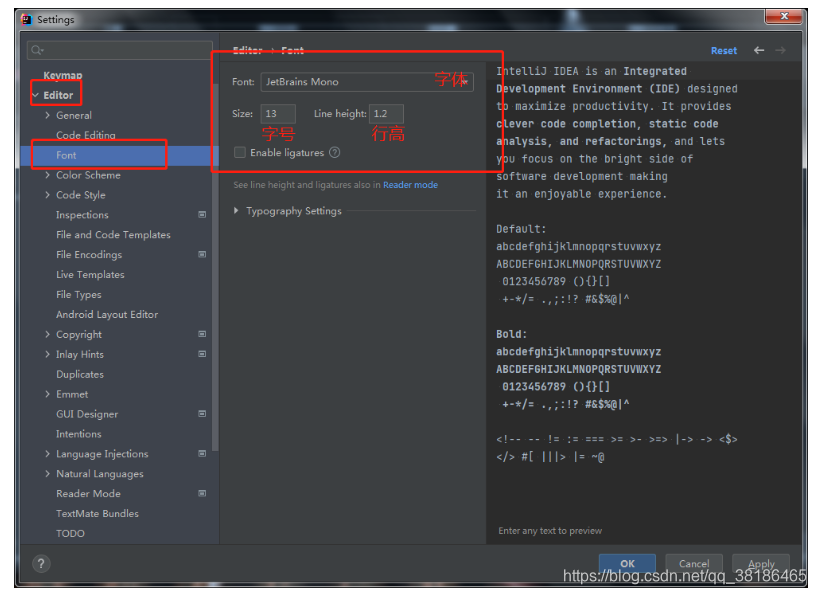Confirm with the OK button
This screenshot has height=595, width=817.
coord(627,563)
